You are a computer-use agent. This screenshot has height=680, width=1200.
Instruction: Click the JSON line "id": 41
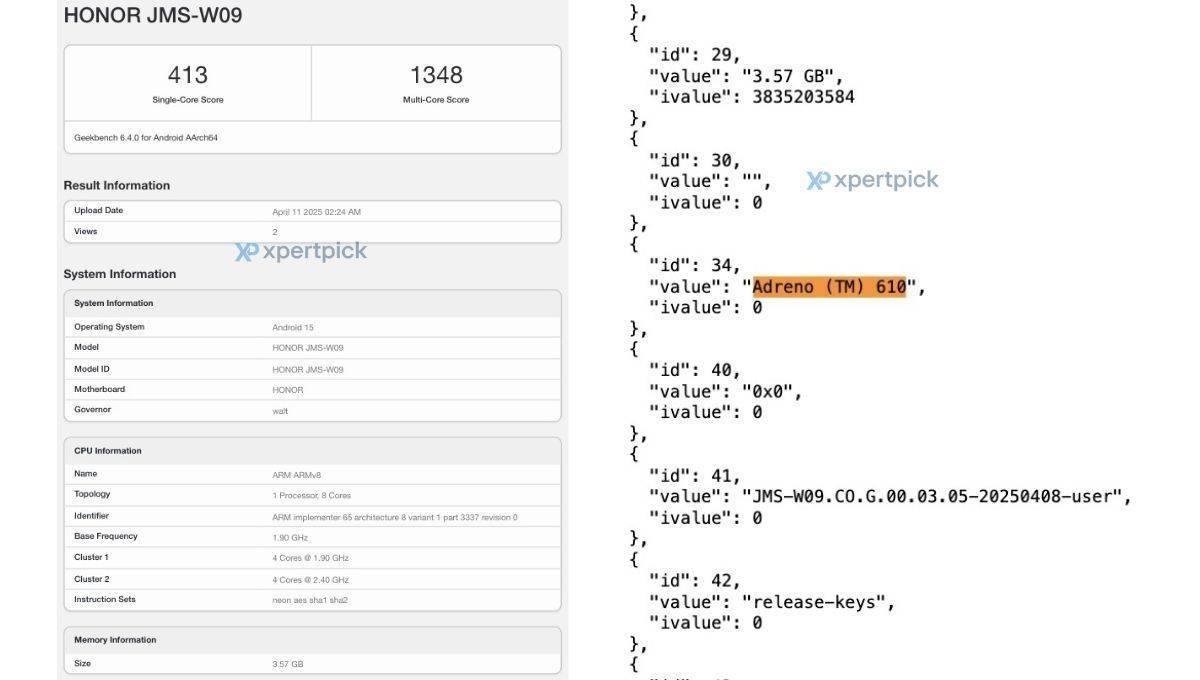[x=695, y=475]
